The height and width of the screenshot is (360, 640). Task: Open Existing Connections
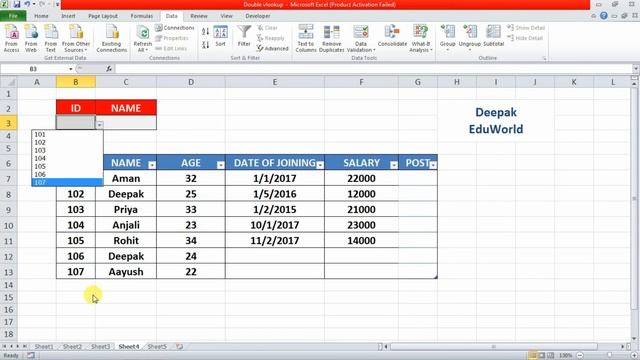coord(112,38)
